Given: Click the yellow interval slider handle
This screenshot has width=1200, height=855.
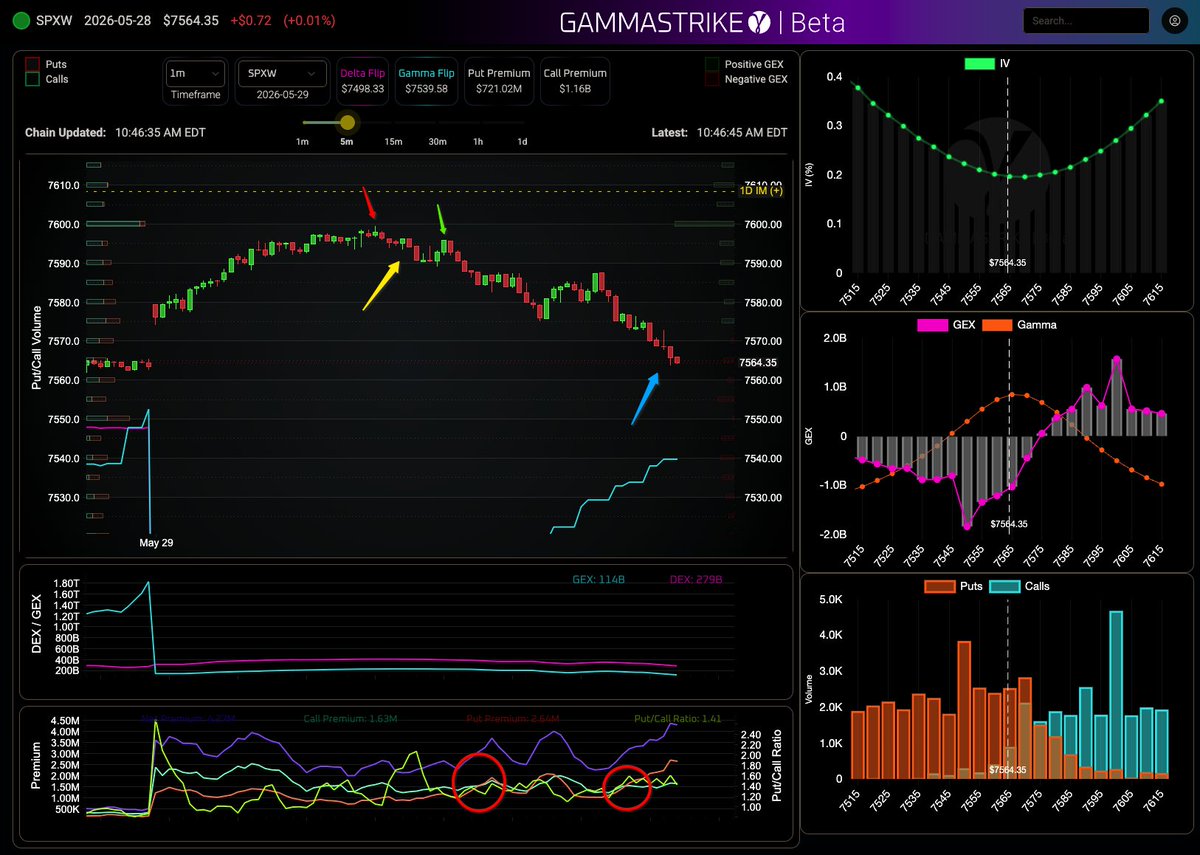Looking at the screenshot, I should (x=347, y=122).
